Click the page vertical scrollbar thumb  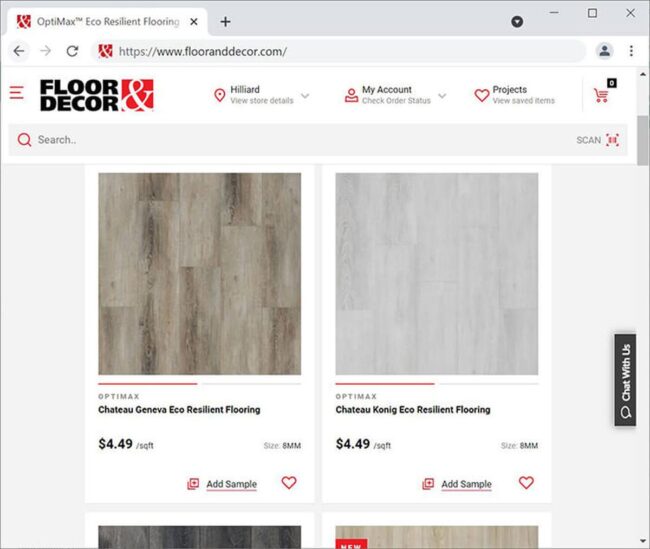[643, 141]
